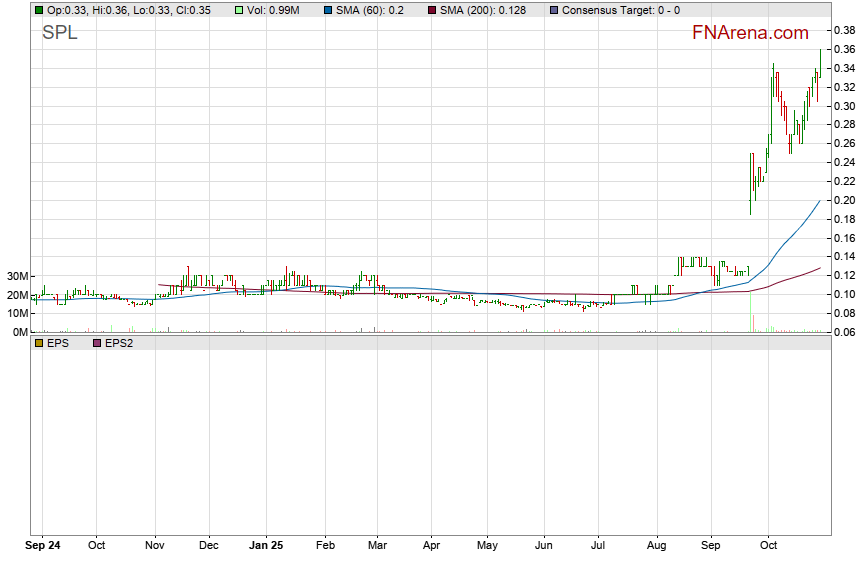Screen dimensions: 859x566
Task: Click the 0.20 price axis label
Action: pos(842,200)
